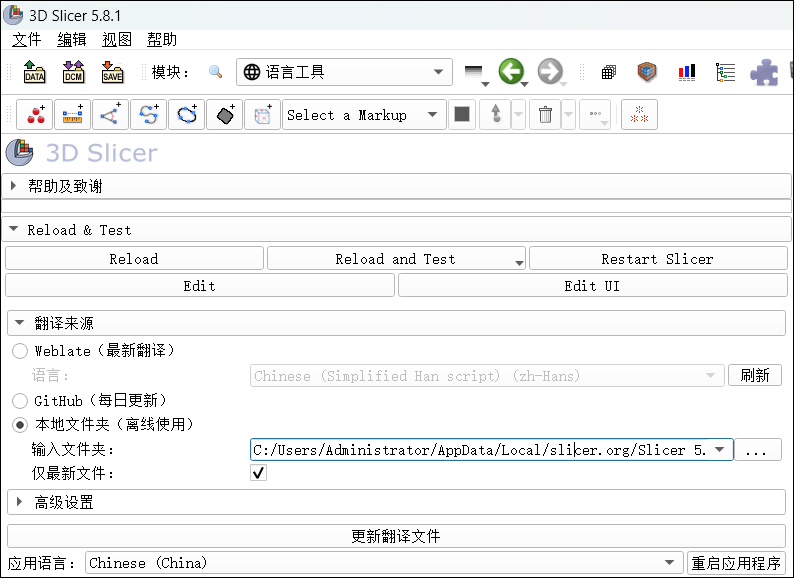Select the GitHub (每日更新) radio option

[20, 400]
